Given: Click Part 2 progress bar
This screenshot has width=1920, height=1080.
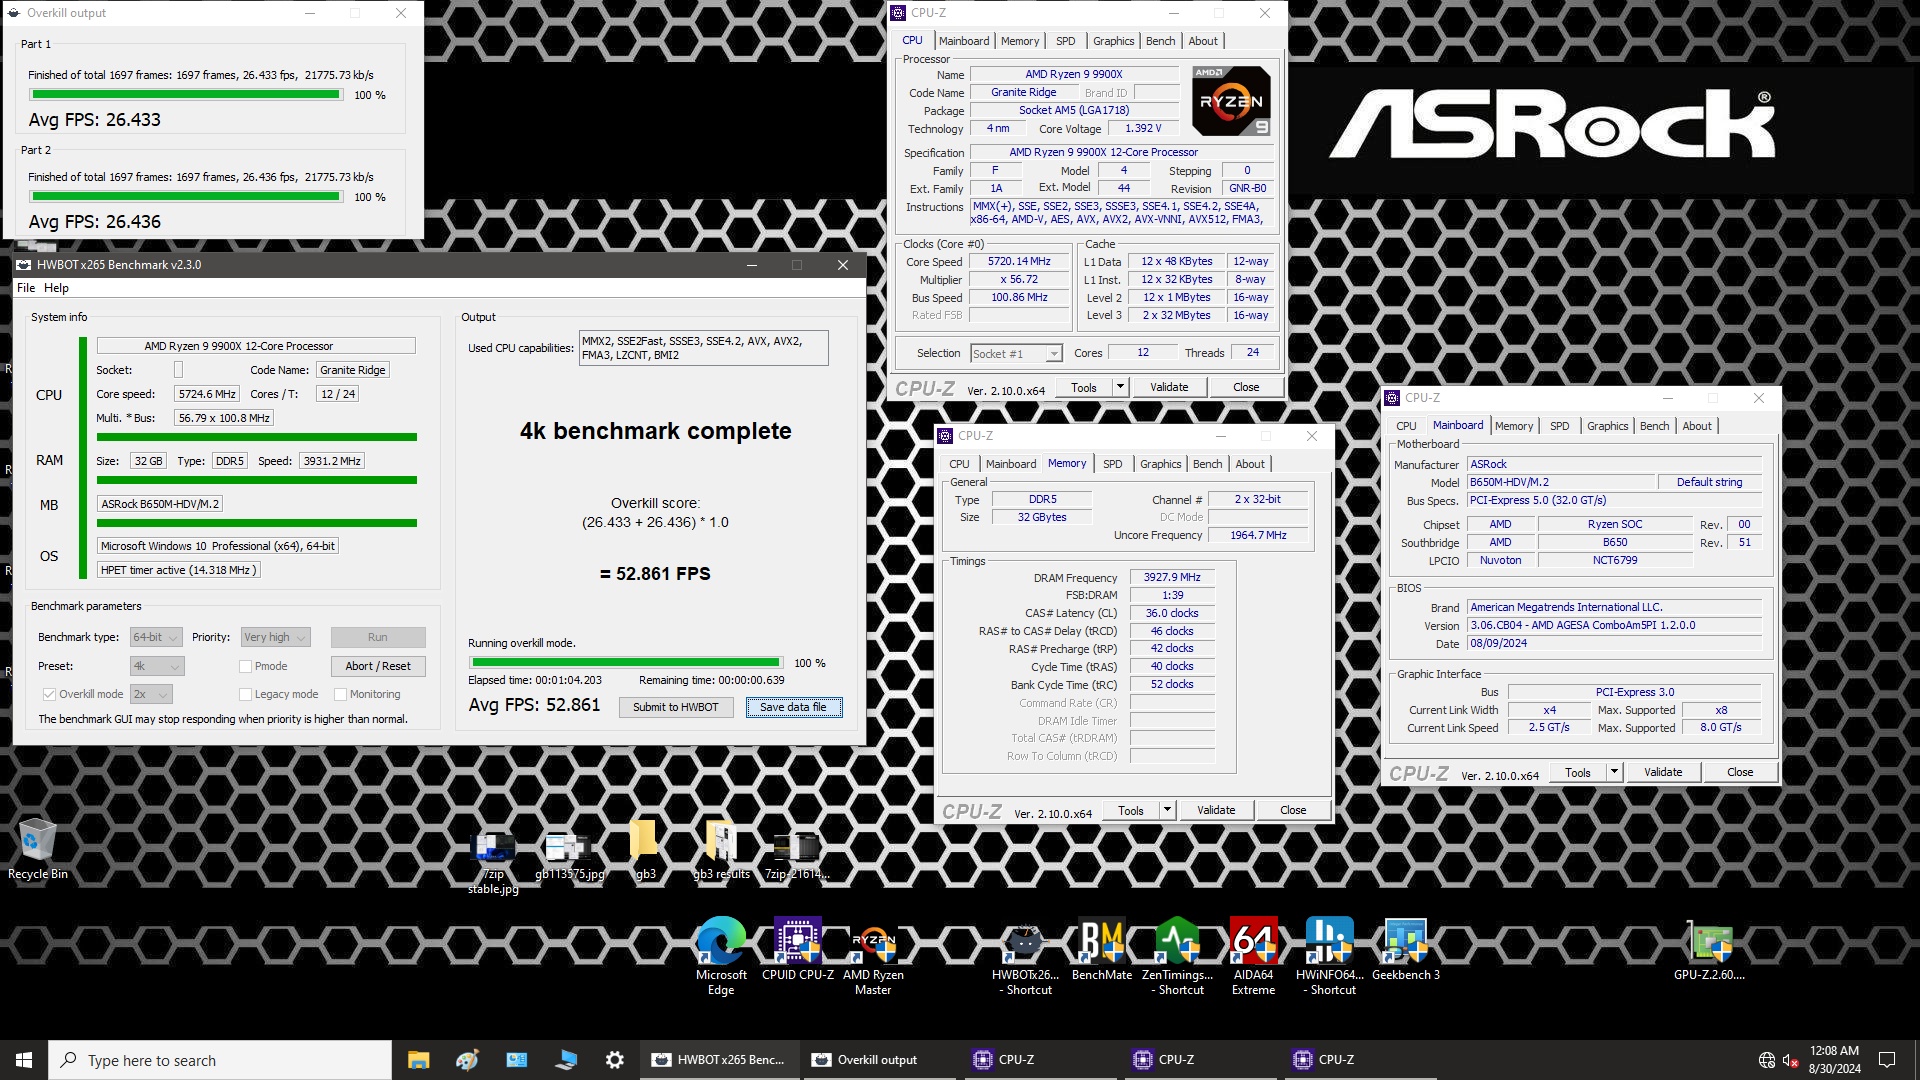Looking at the screenshot, I should tap(186, 197).
